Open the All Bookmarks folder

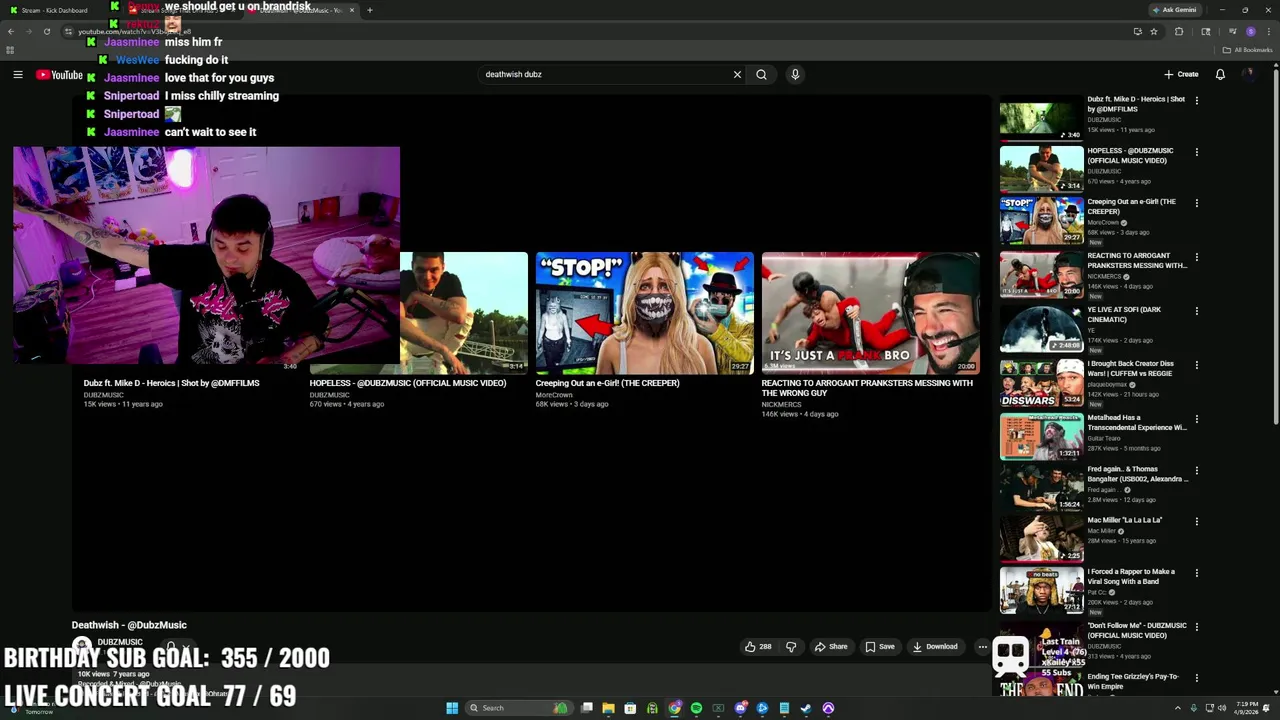[x=1247, y=50]
